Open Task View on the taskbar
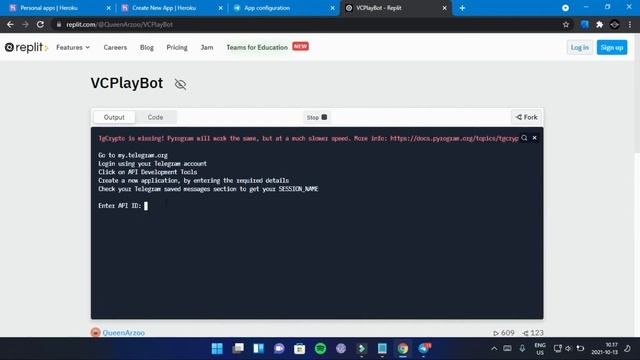Screen dimensions: 640x360 point(238,348)
